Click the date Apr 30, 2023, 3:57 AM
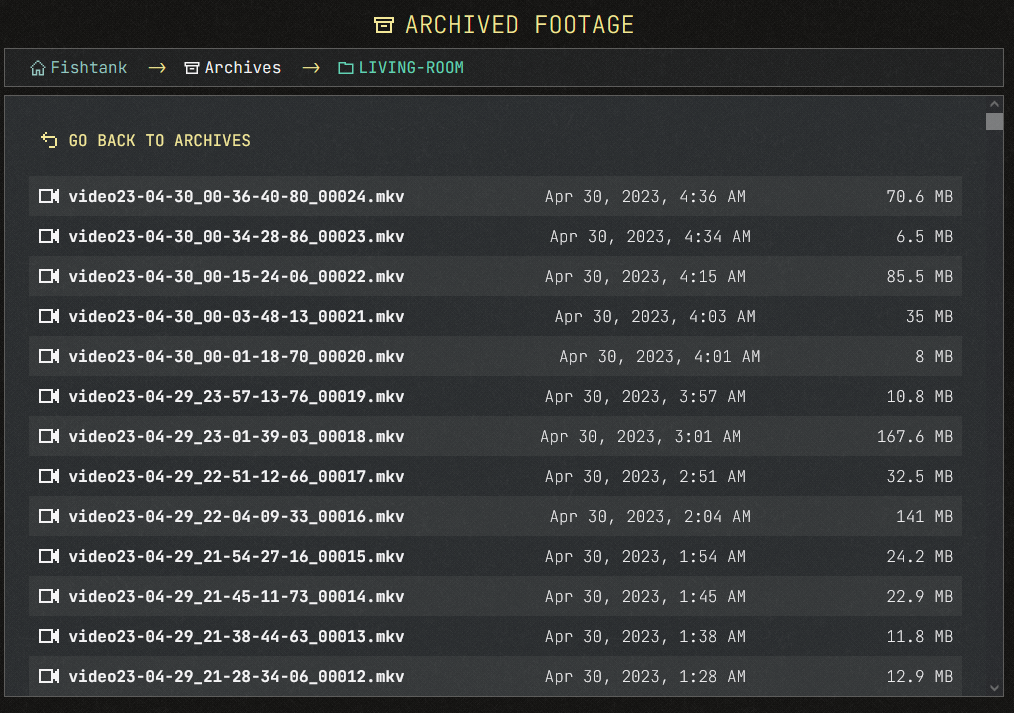The width and height of the screenshot is (1014, 713). click(645, 397)
